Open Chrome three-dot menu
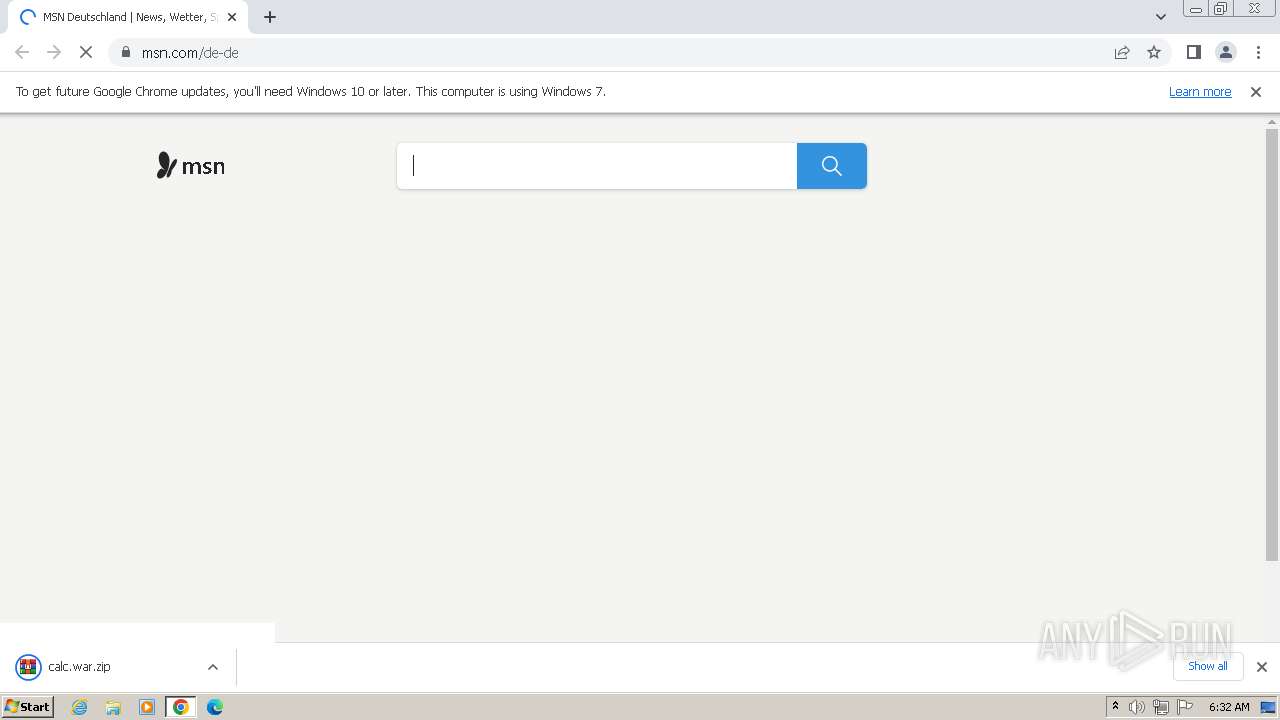Screen dimensions: 1280x720 click(1258, 52)
